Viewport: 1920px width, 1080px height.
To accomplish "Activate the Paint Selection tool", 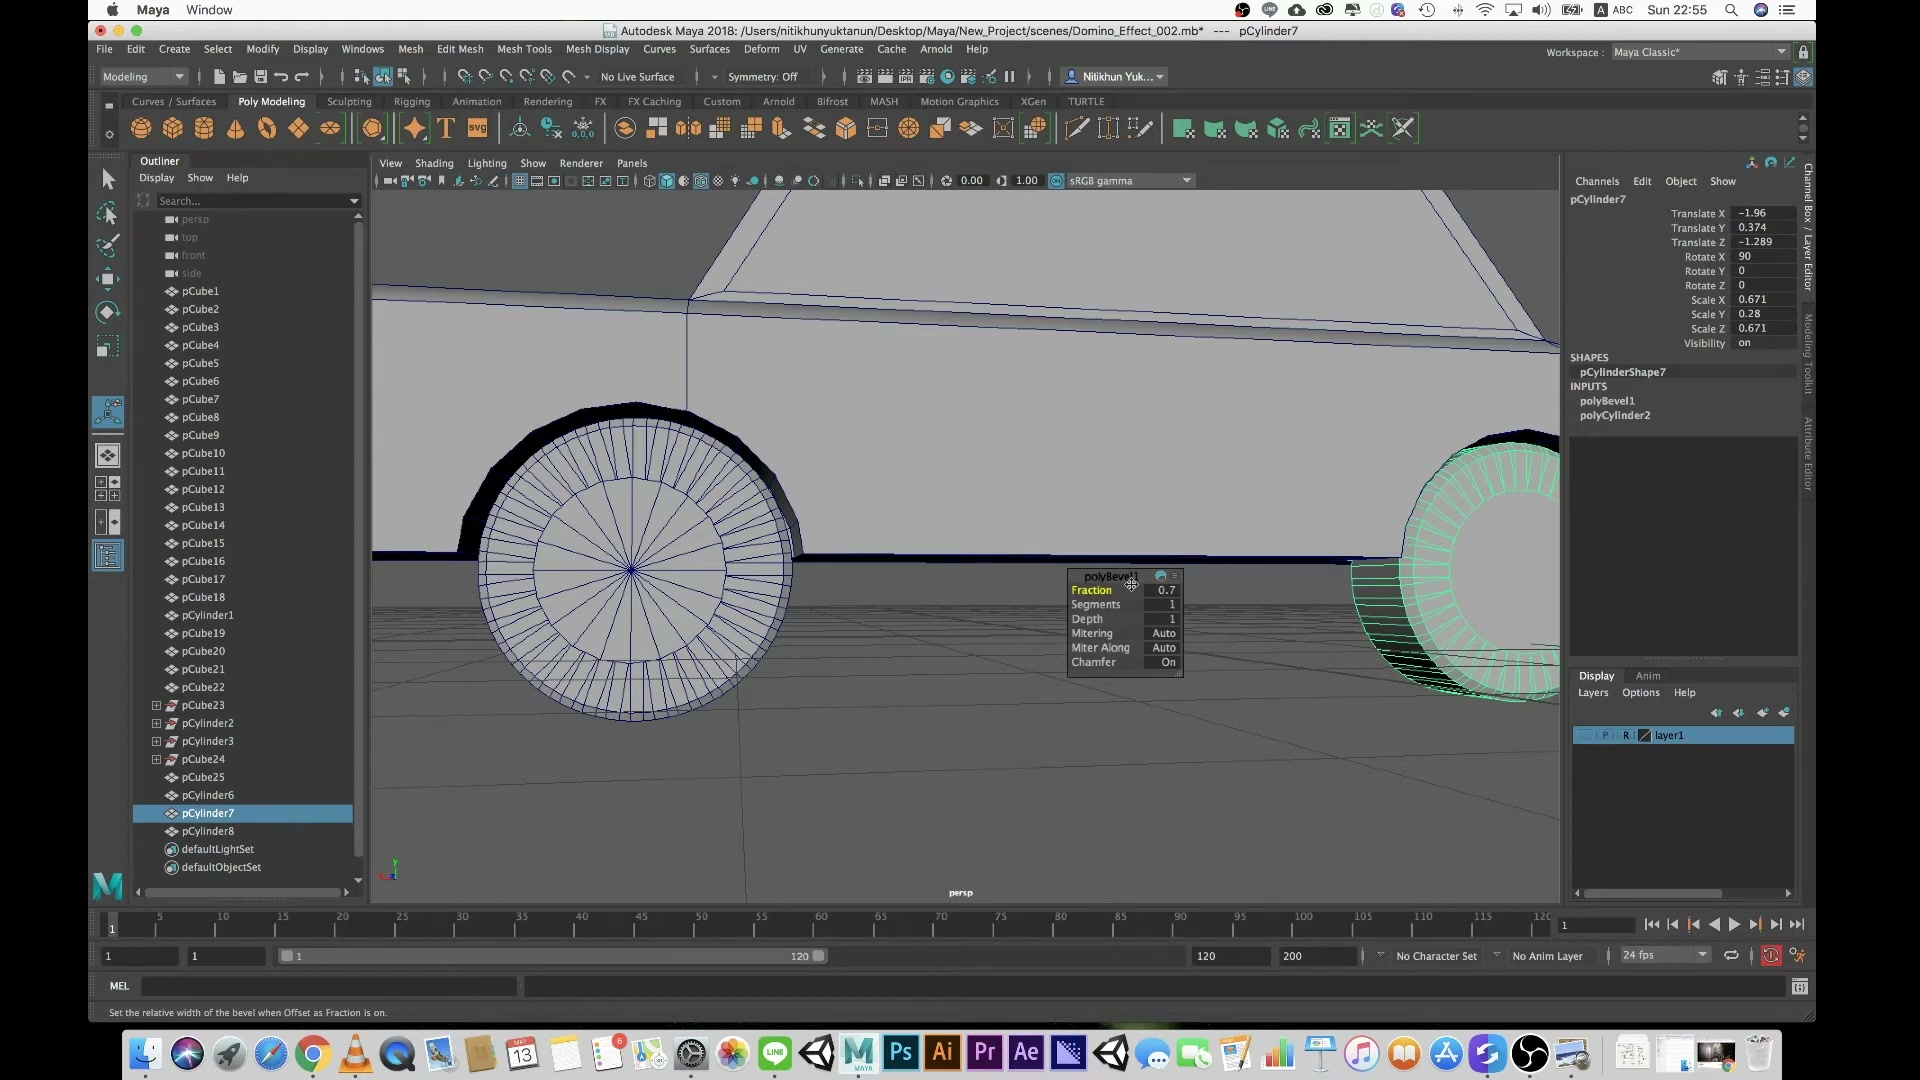I will 108,246.
